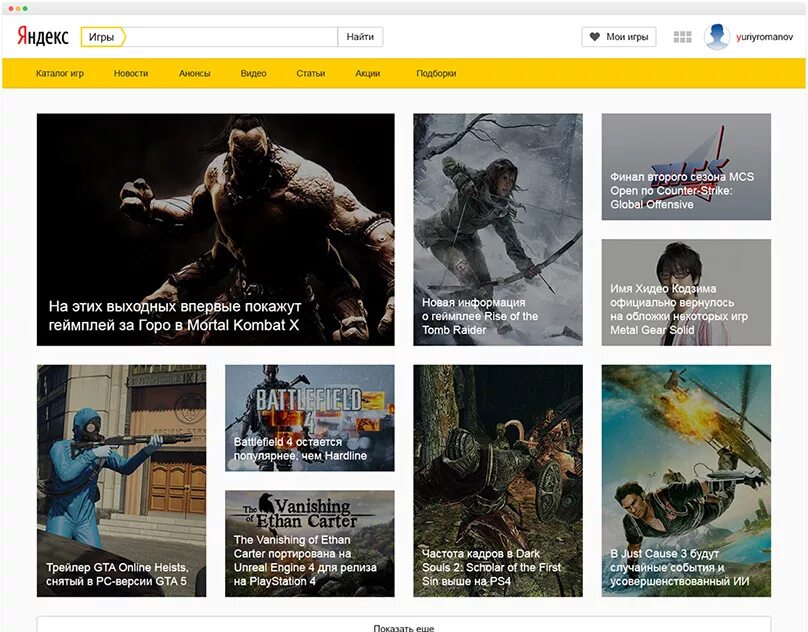Switch to the Видео section
Screen dimensions: 808x632
[x=254, y=73]
